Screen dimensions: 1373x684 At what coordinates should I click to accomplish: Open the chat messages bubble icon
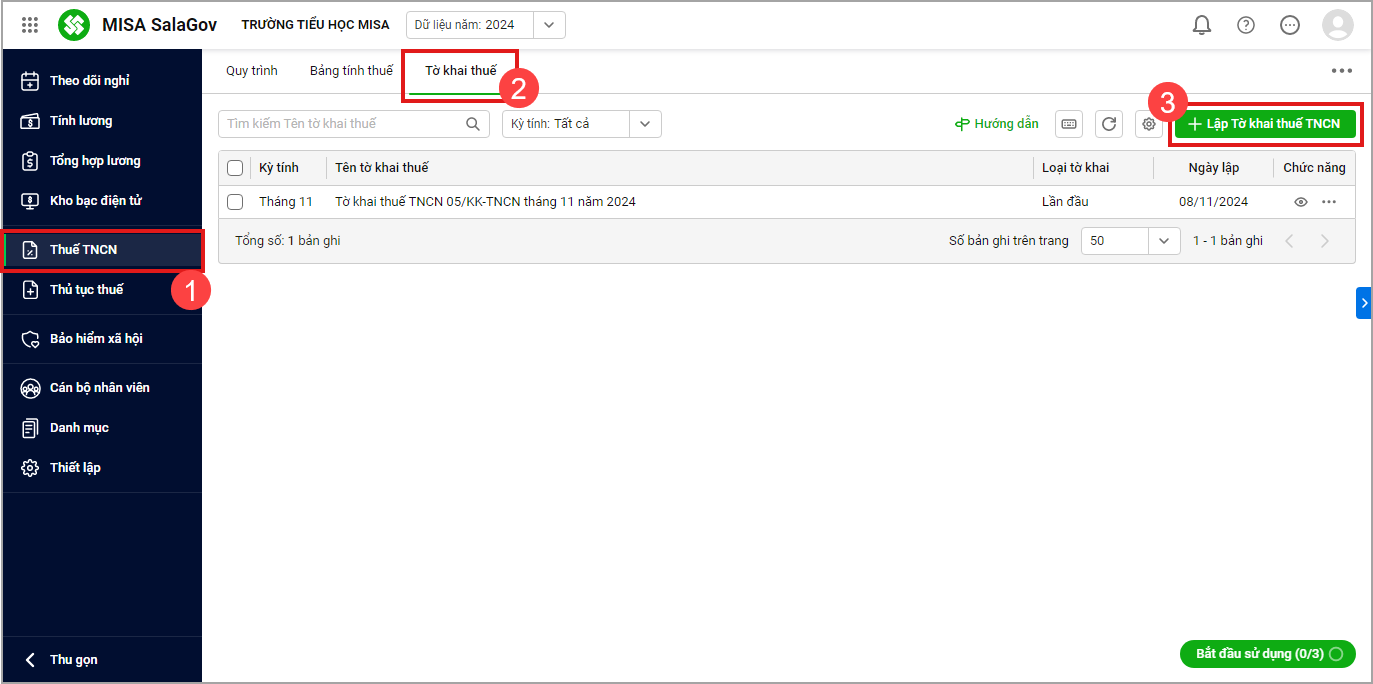pyautogui.click(x=1290, y=25)
